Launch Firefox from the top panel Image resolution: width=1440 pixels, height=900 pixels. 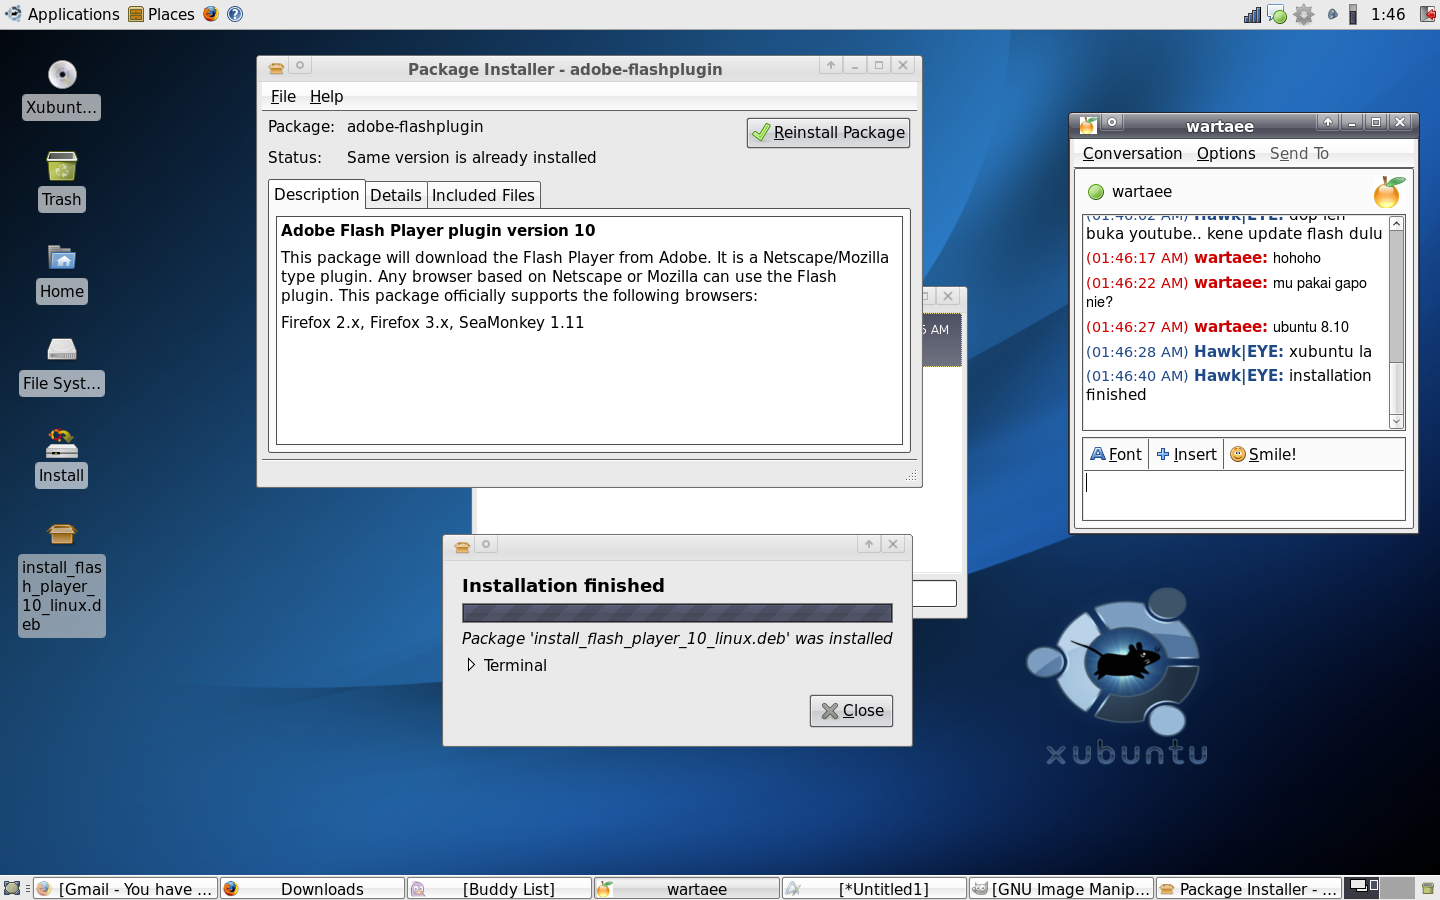(211, 14)
